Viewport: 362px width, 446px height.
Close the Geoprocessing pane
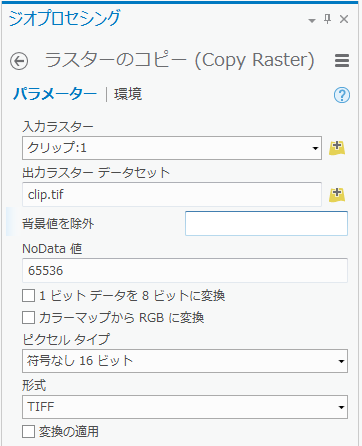pos(344,19)
